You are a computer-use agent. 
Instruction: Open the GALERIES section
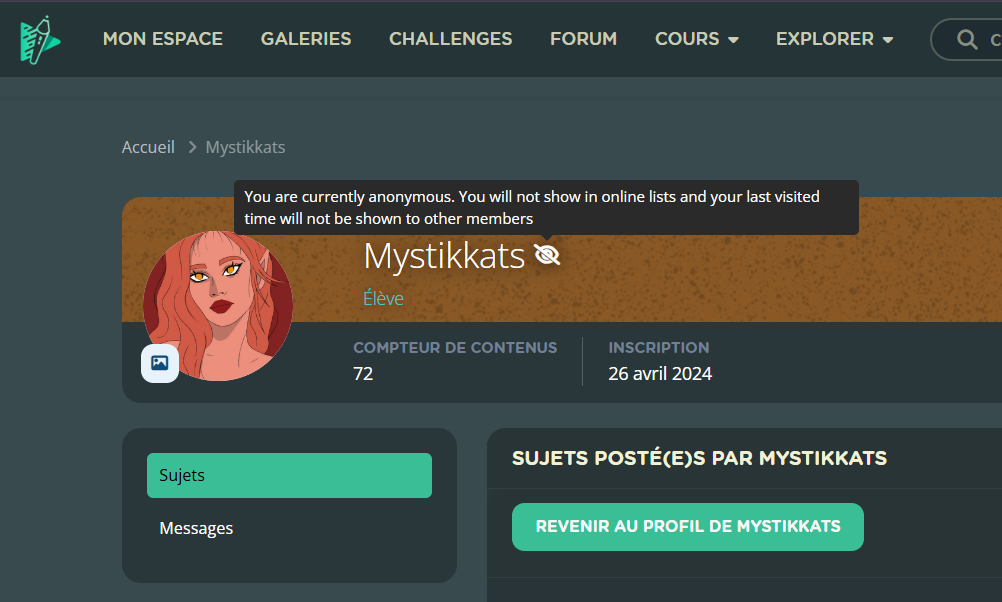tap(306, 39)
